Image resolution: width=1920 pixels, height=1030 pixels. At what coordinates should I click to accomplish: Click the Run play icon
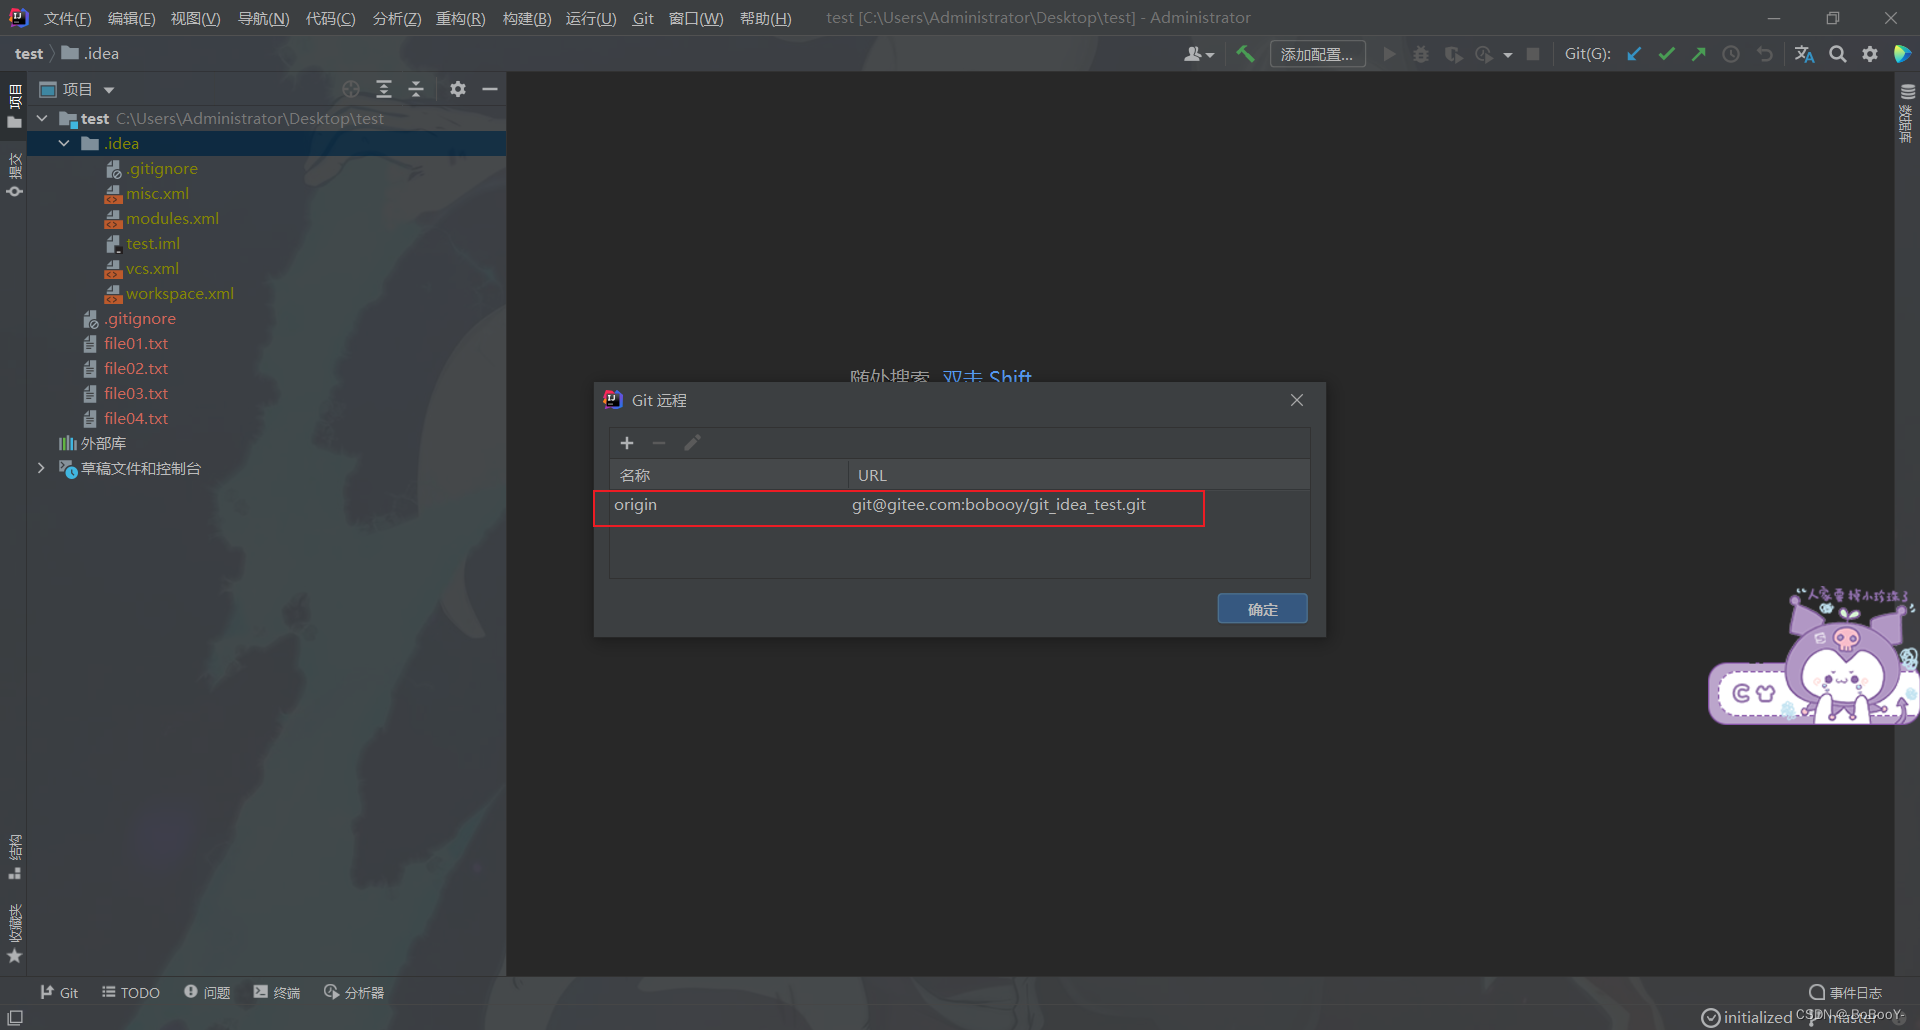(1389, 54)
